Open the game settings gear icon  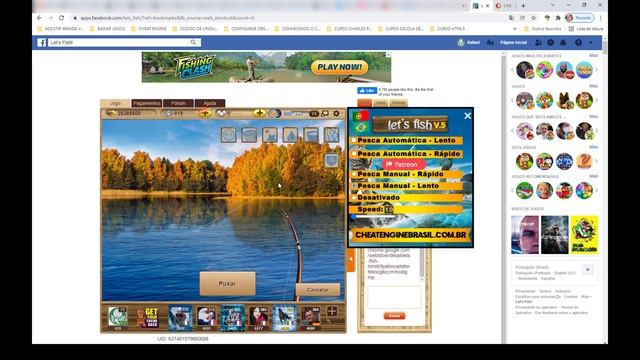pos(336,113)
